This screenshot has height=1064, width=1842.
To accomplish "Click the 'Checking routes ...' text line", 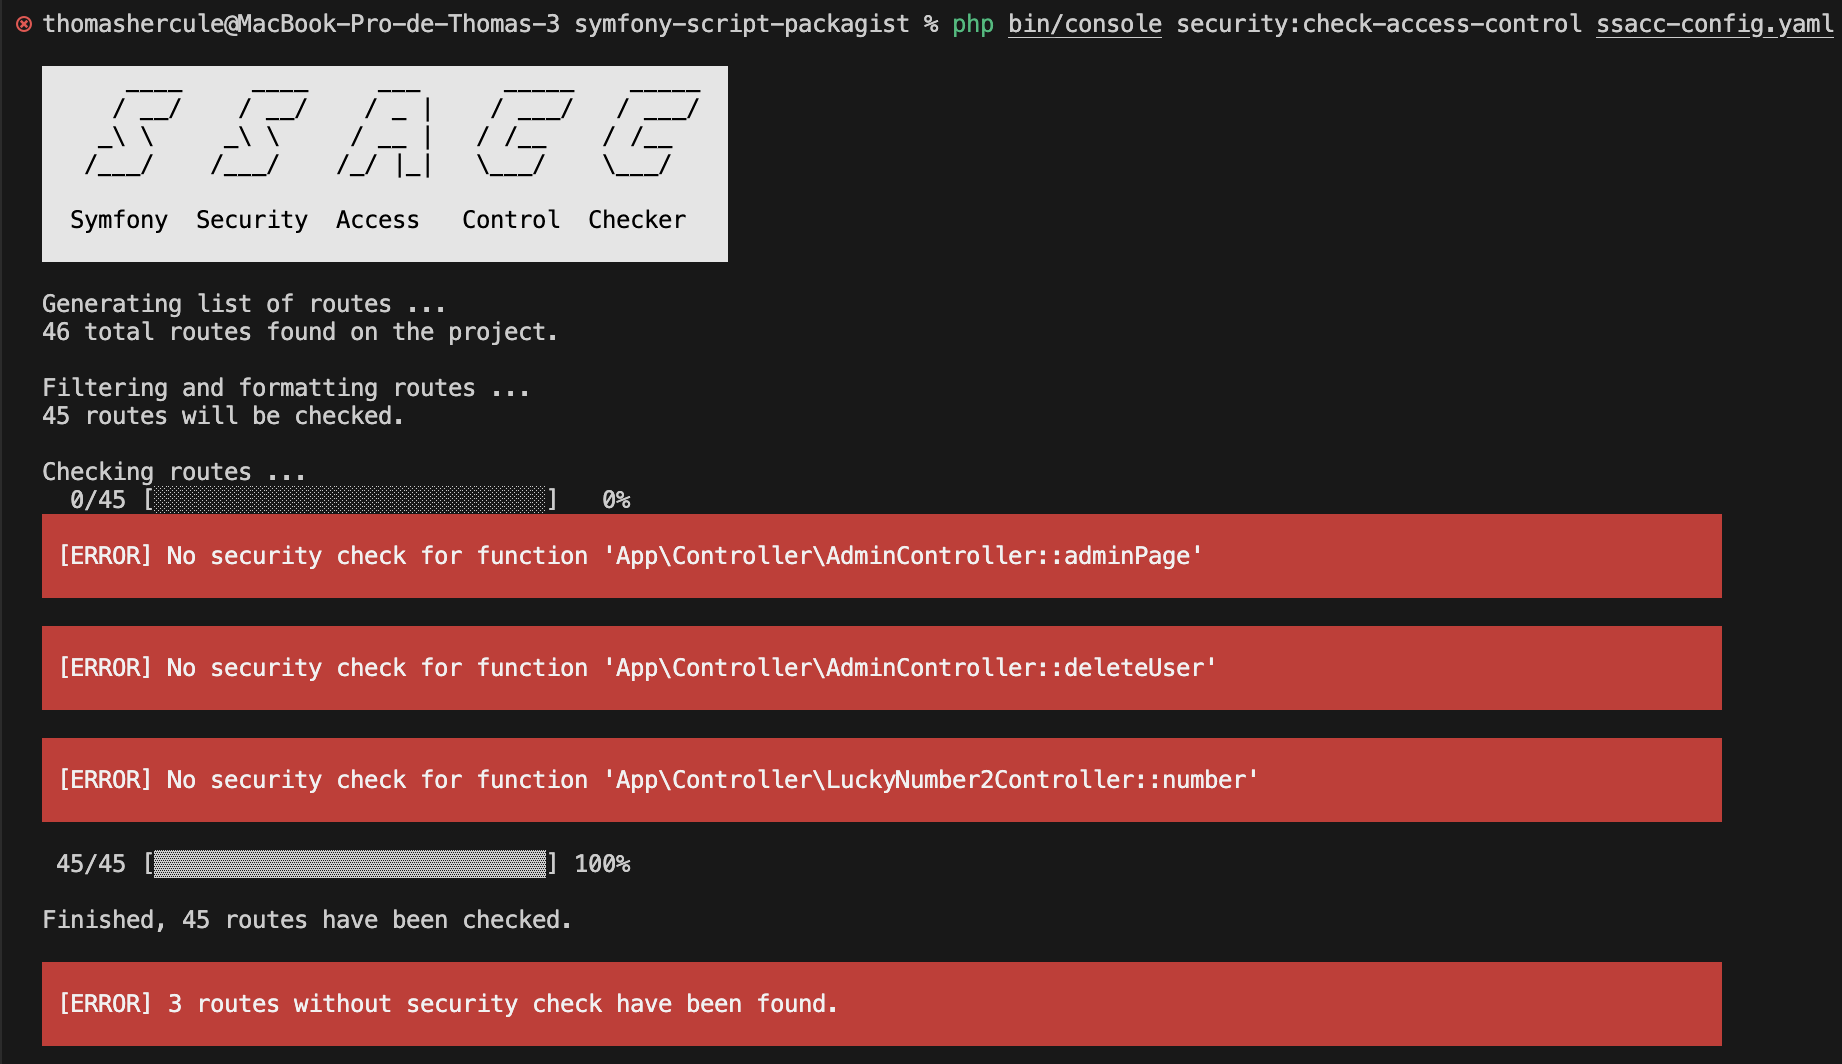I will tap(173, 472).
